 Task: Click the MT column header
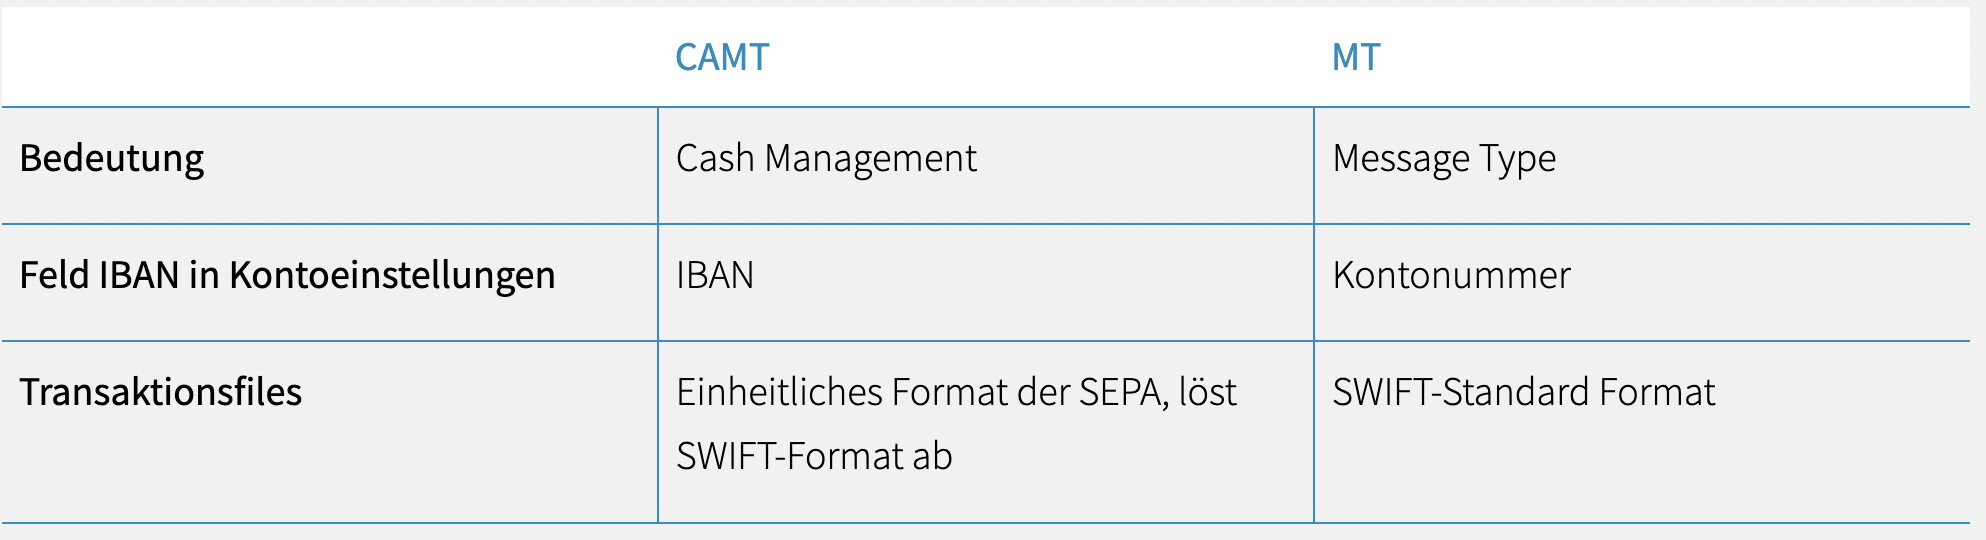pyautogui.click(x=1356, y=58)
